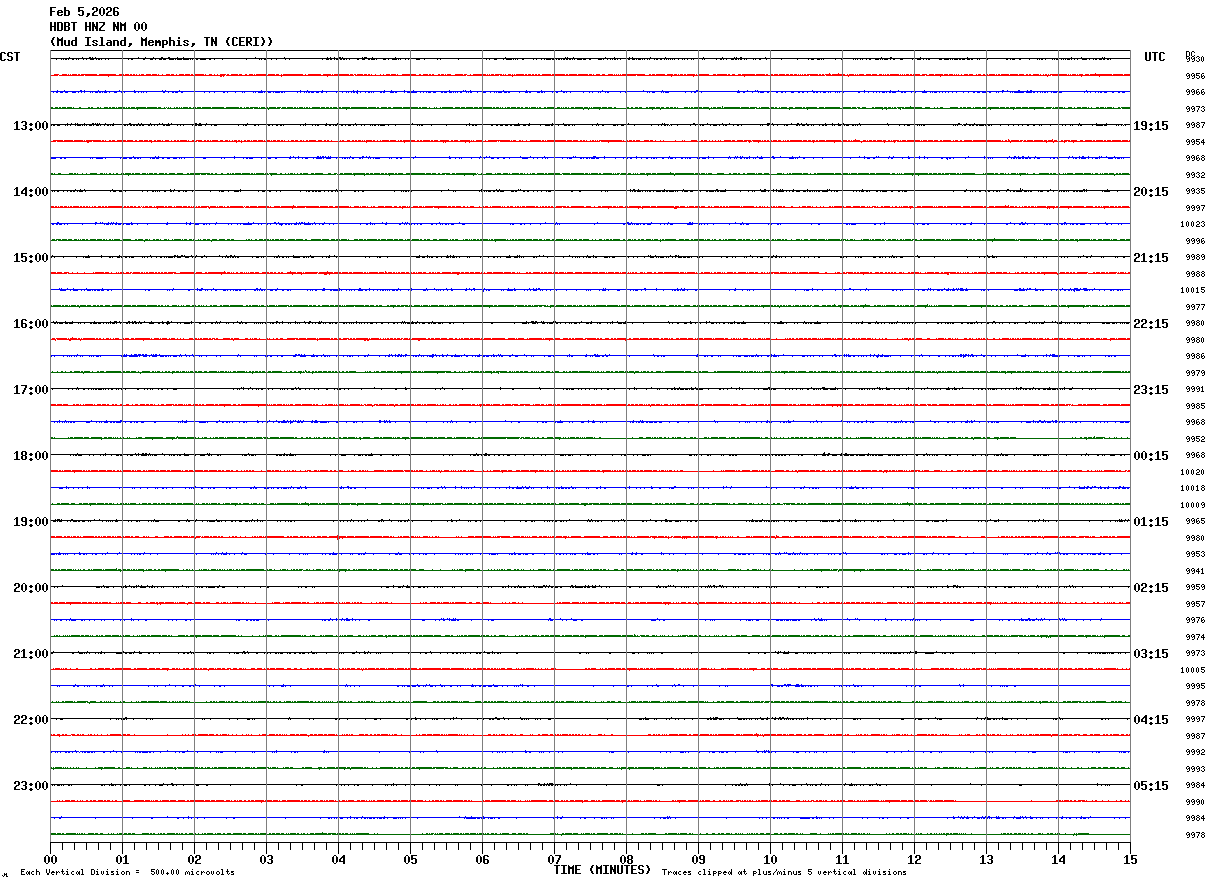1210x886 pixels.
Task: Click the 20:00 CST row label
Action: point(31,588)
